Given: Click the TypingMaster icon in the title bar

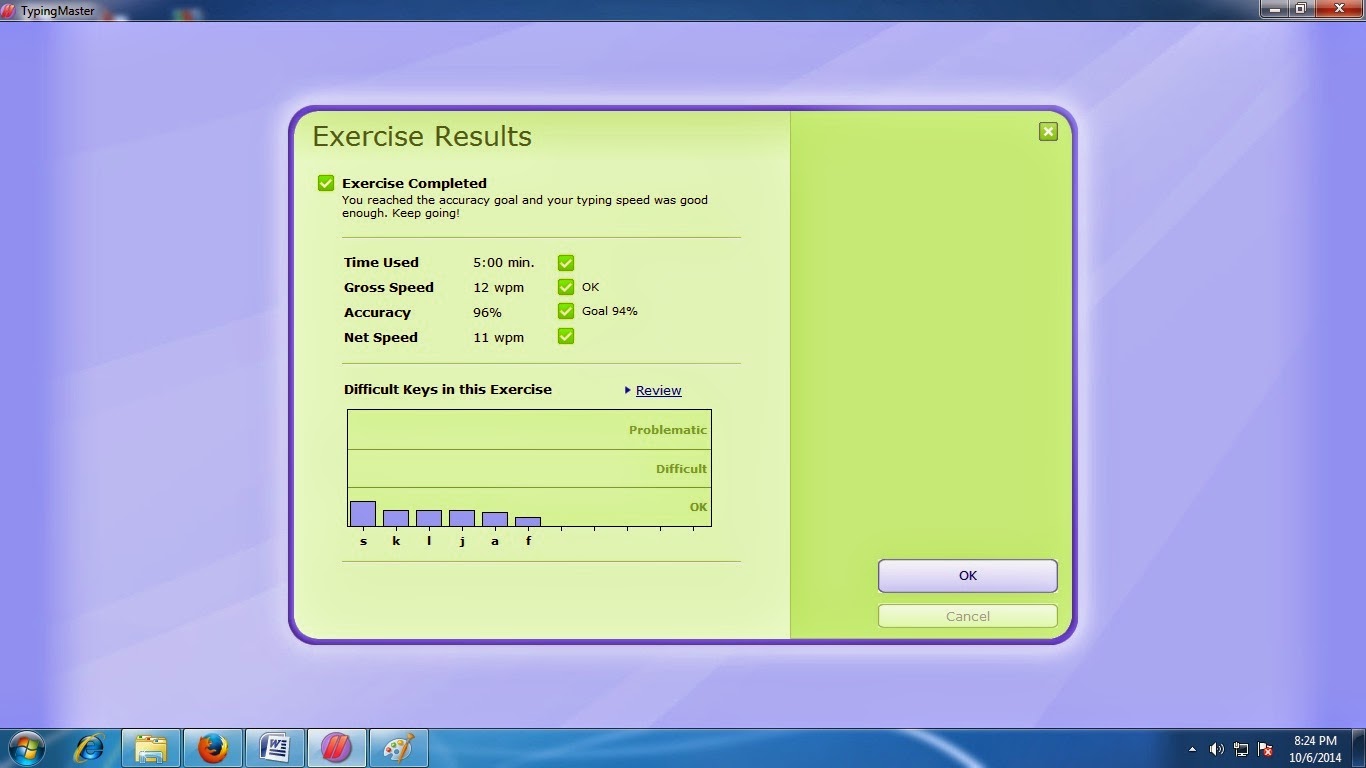Looking at the screenshot, I should pos(10,10).
